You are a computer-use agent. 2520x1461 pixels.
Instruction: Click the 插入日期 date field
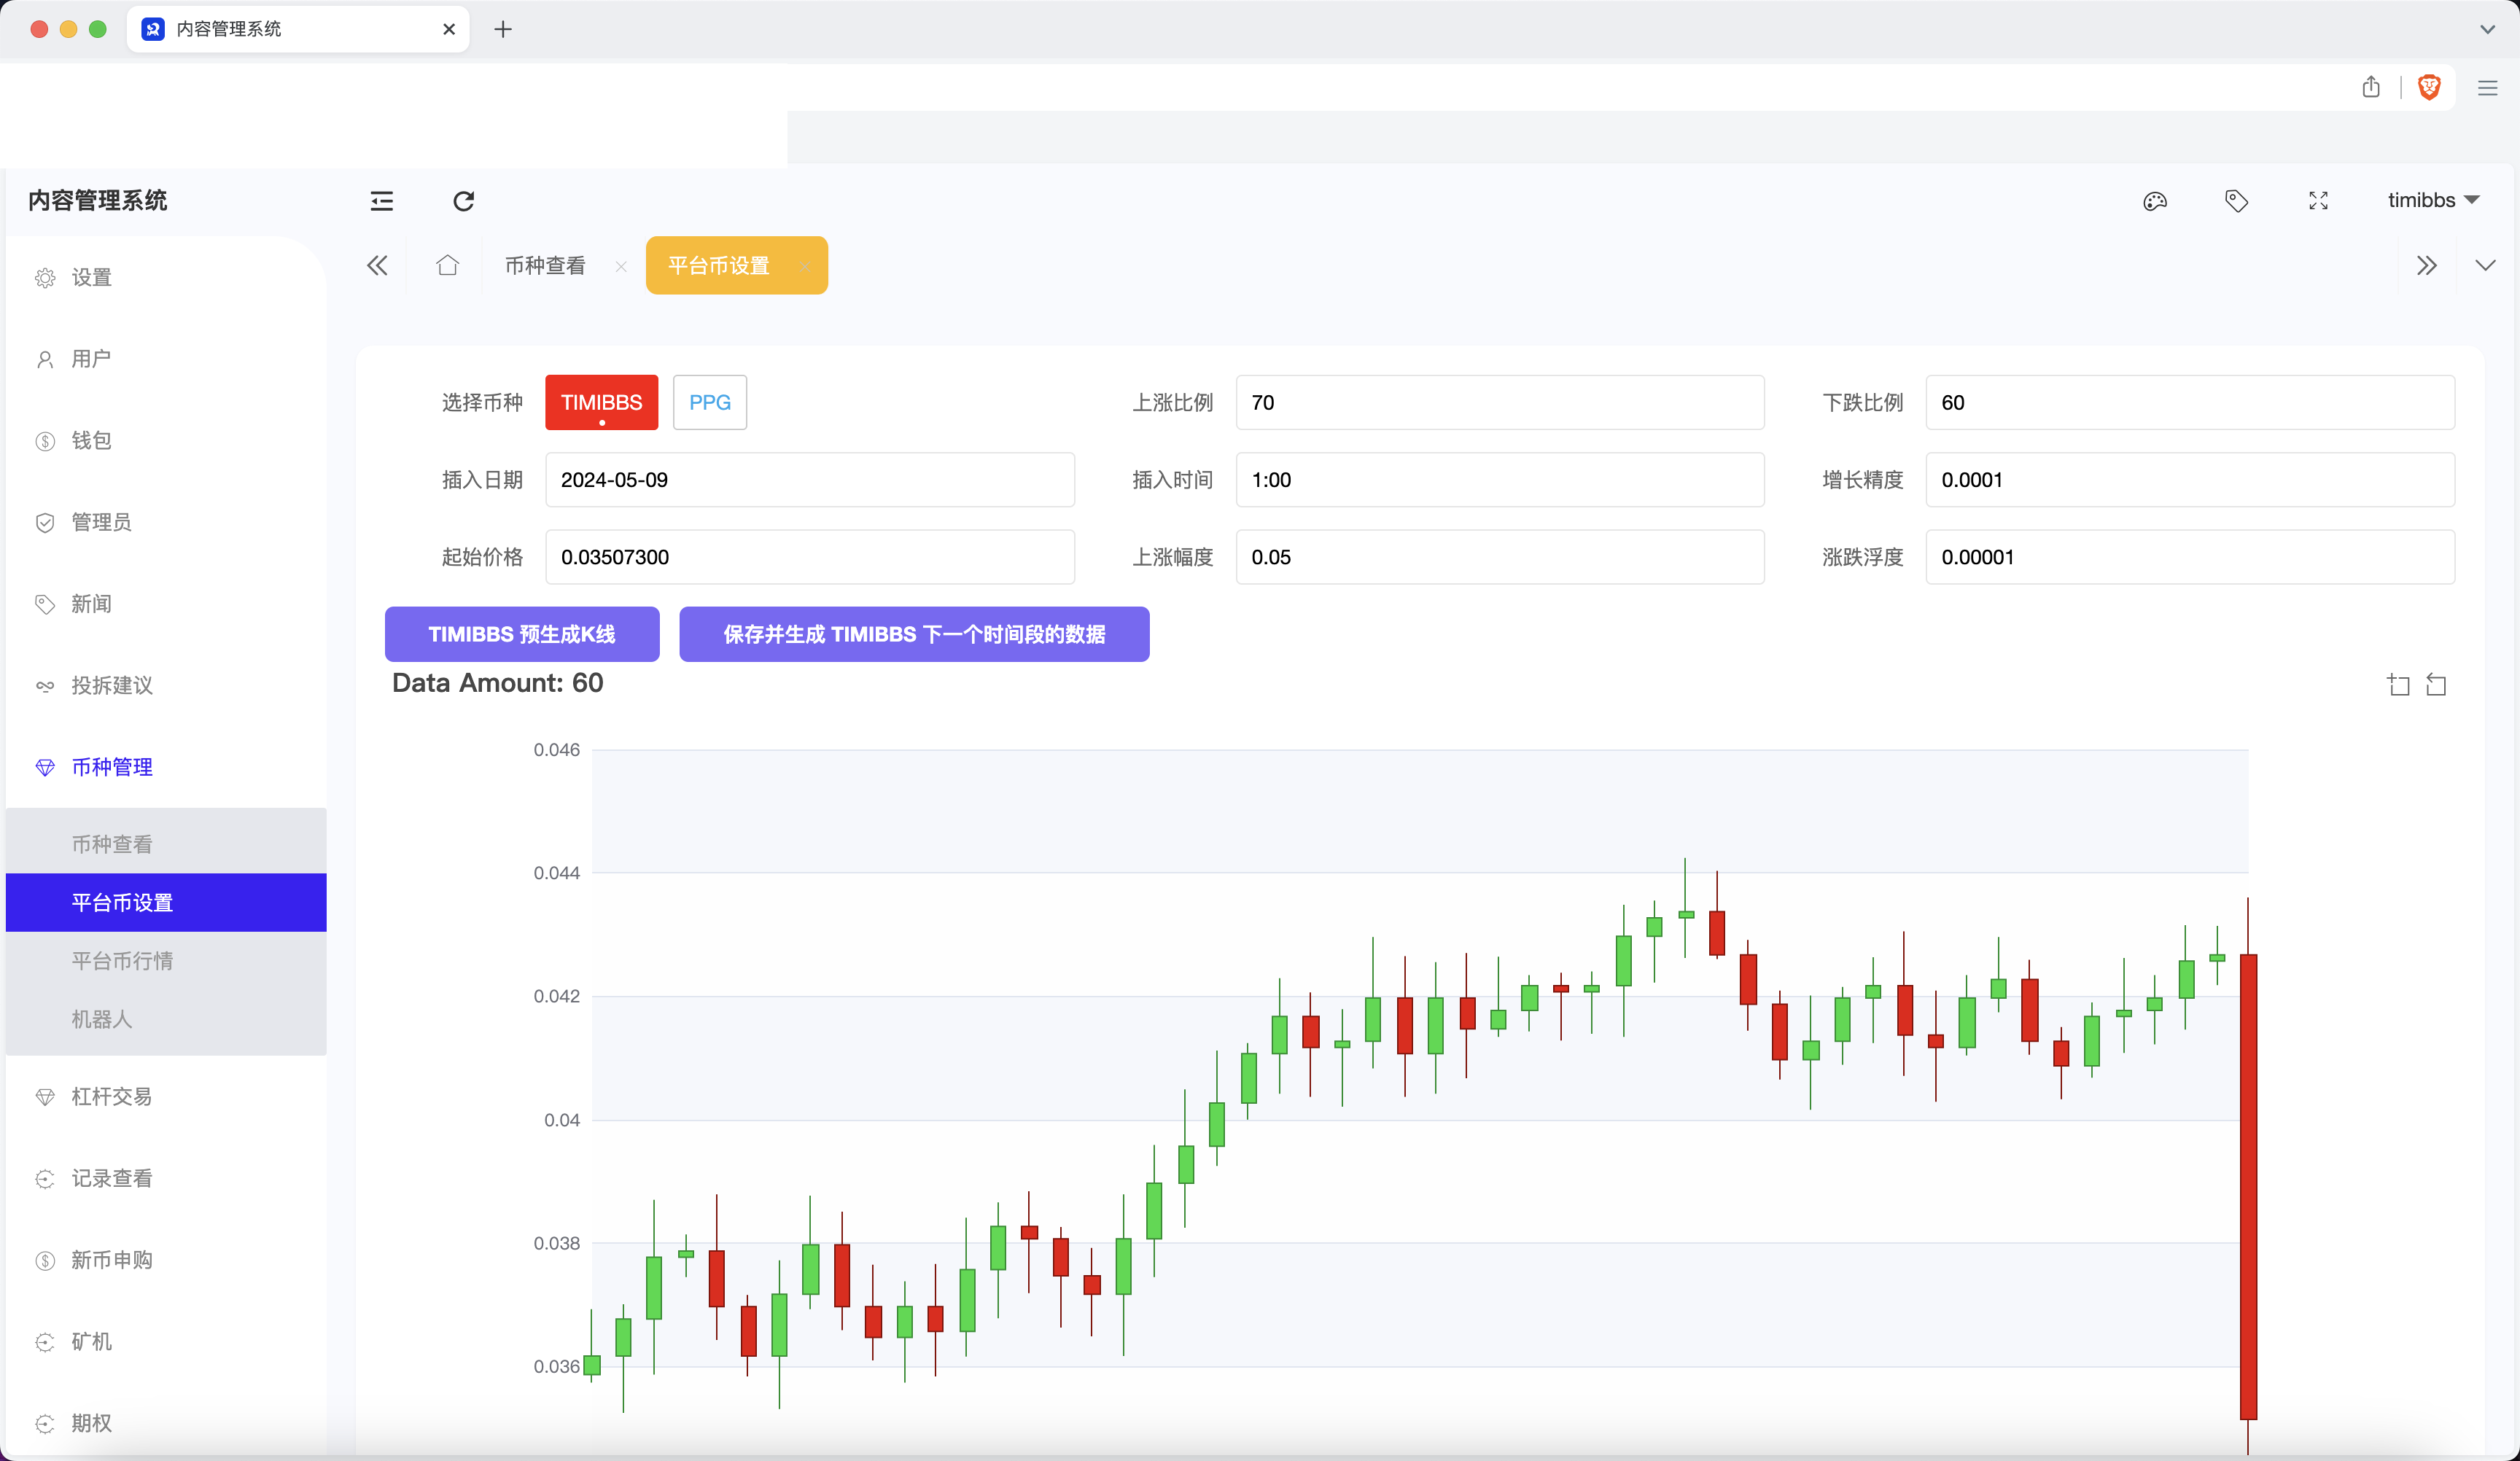(x=810, y=480)
